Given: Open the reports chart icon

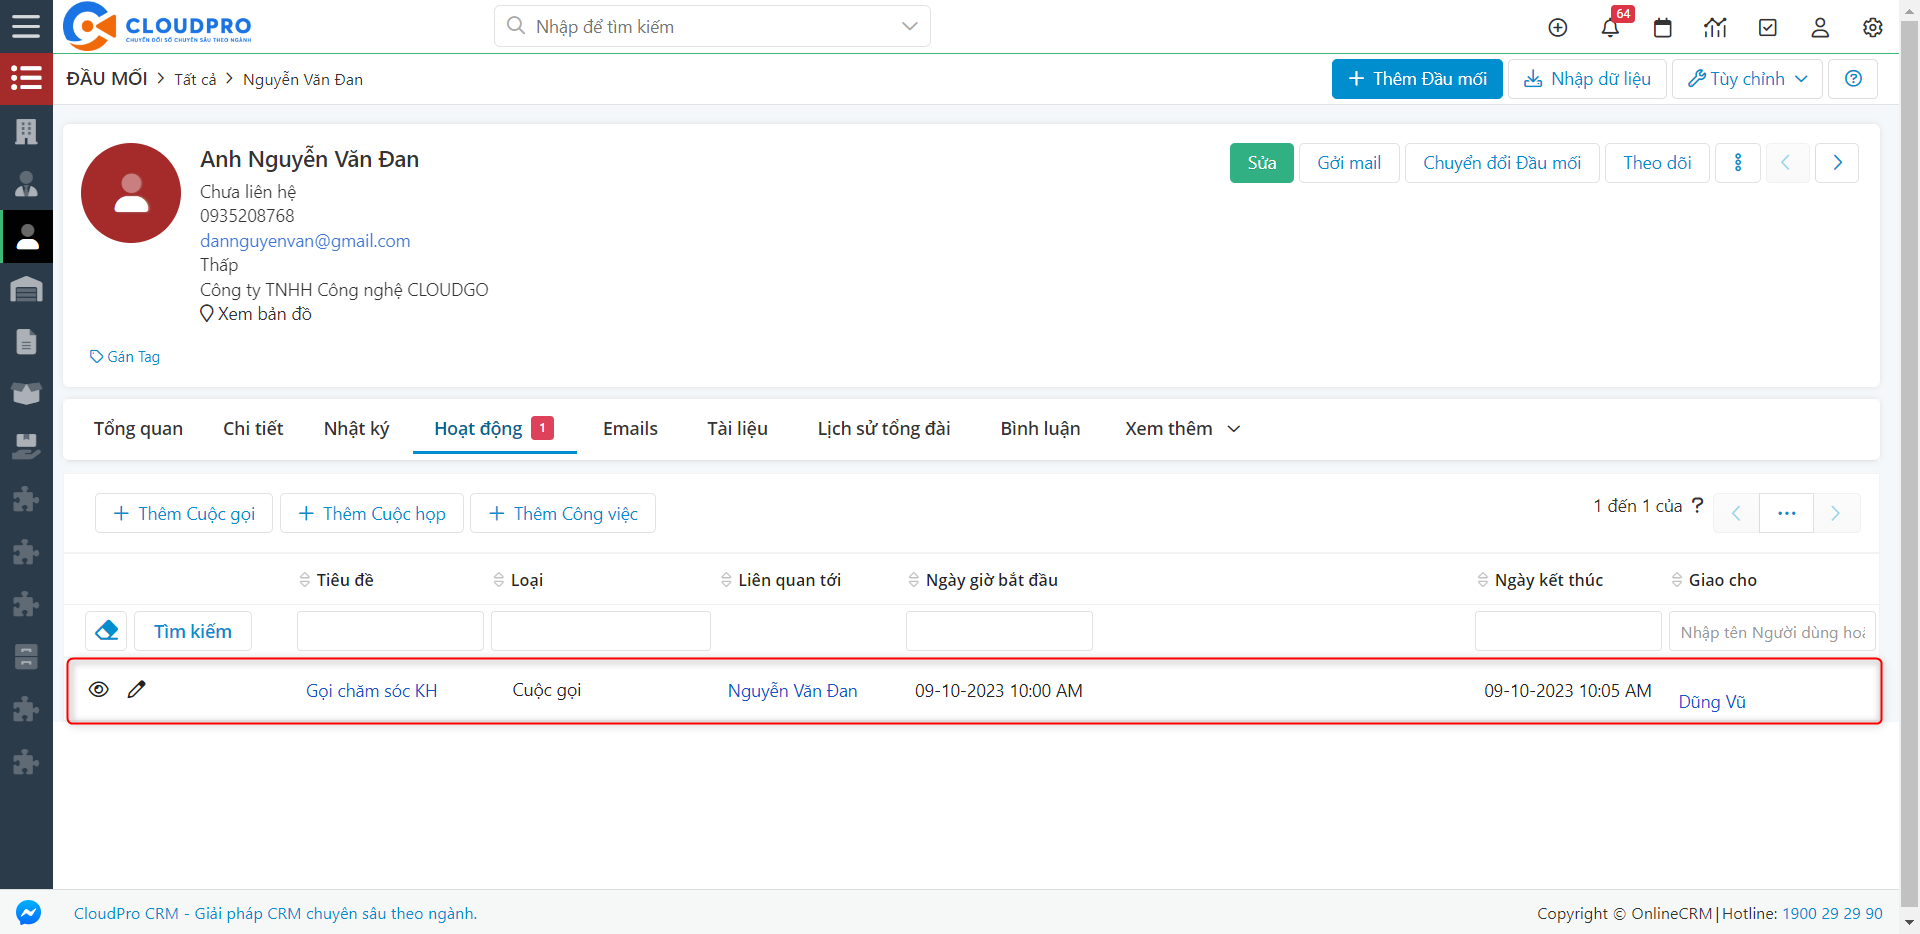Looking at the screenshot, I should pos(1715,28).
